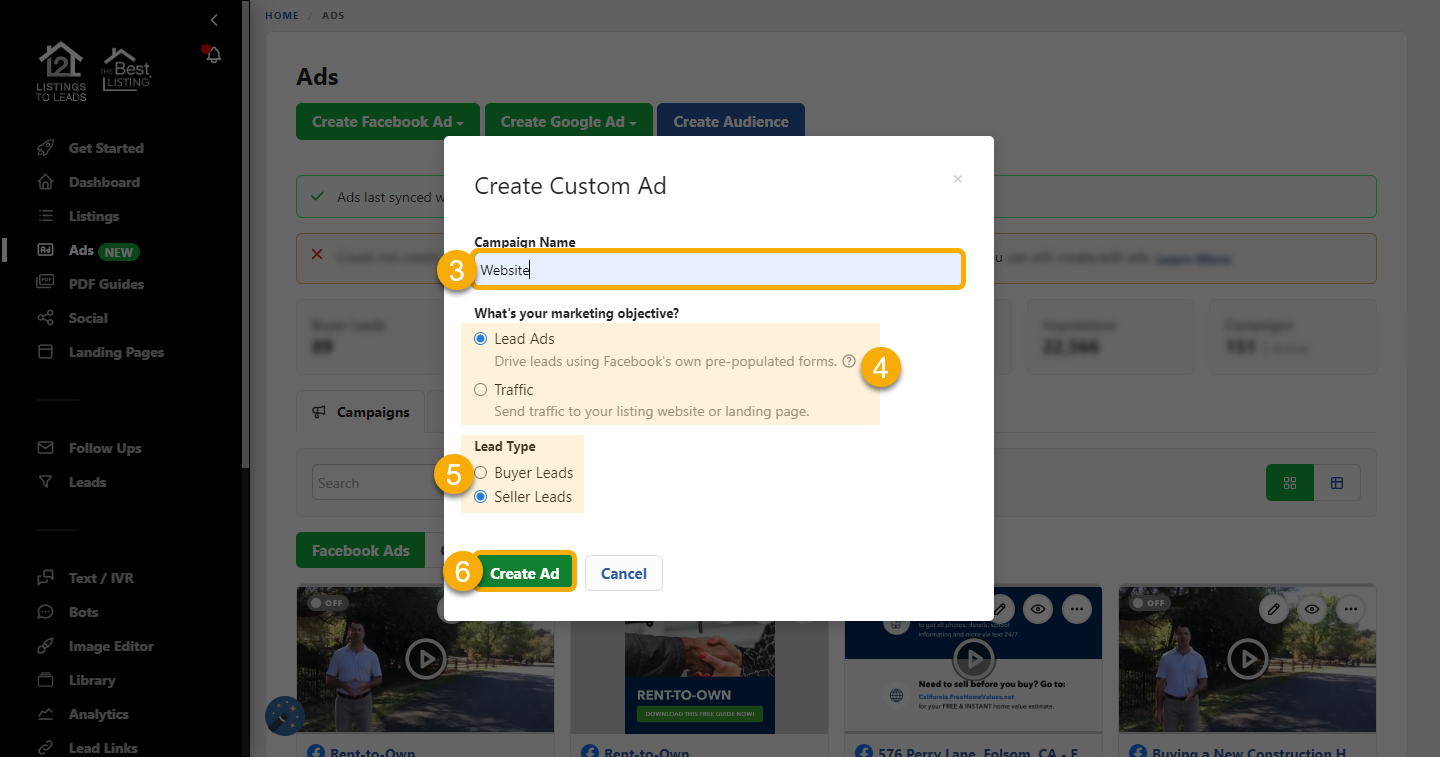Image resolution: width=1440 pixels, height=757 pixels.
Task: Select the Facebook Ads tab
Action: tap(360, 550)
